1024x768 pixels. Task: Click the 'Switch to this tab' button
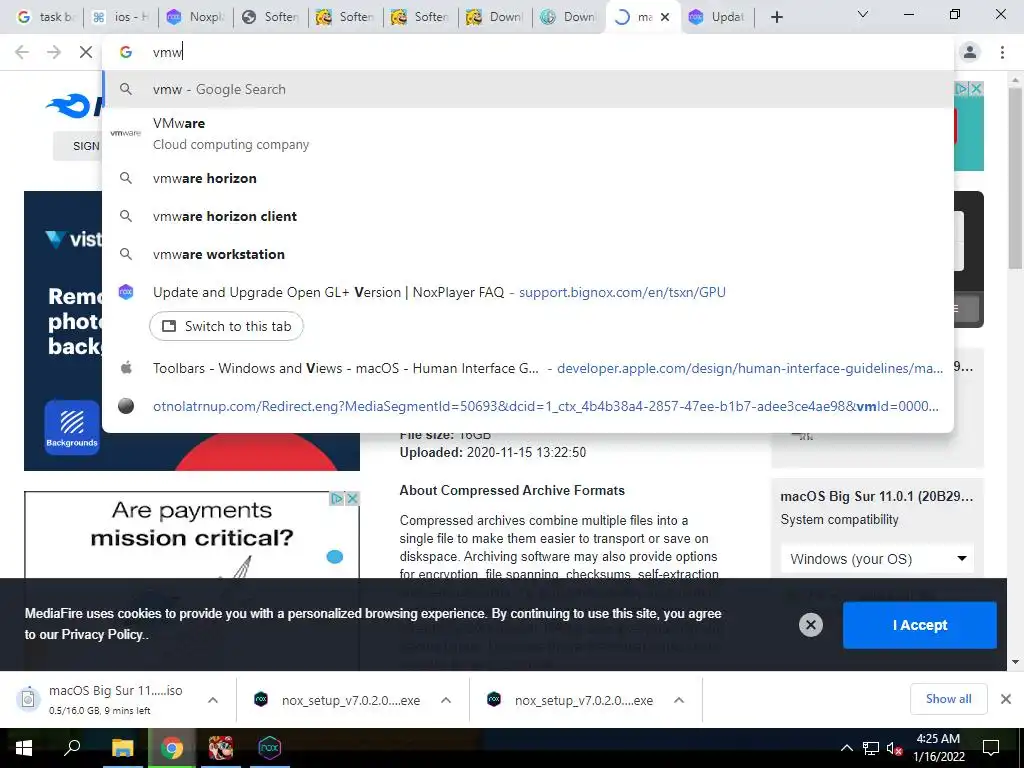pos(226,326)
